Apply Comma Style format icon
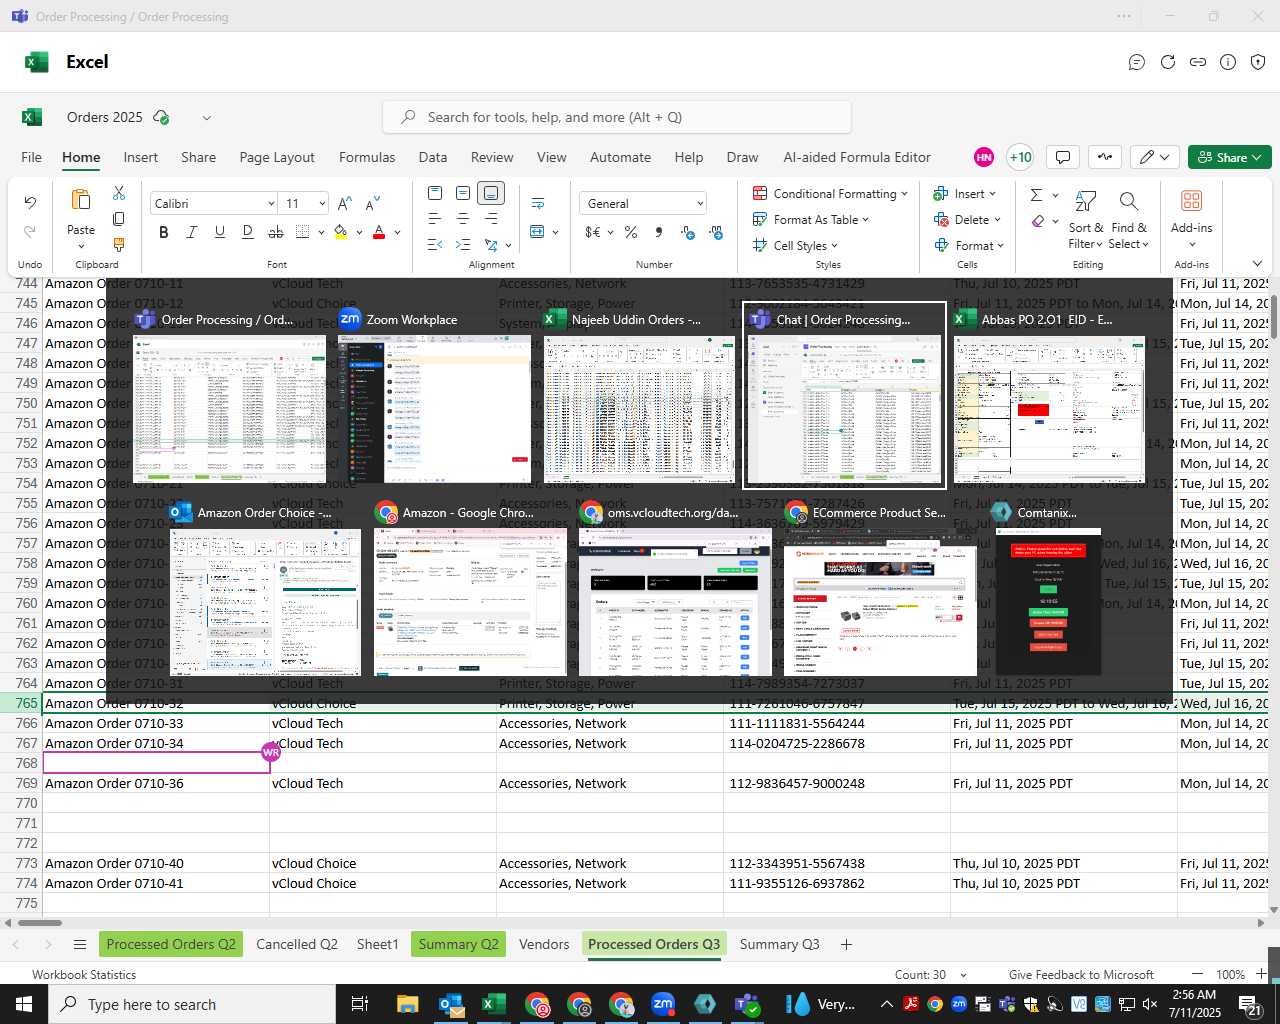 pos(659,232)
